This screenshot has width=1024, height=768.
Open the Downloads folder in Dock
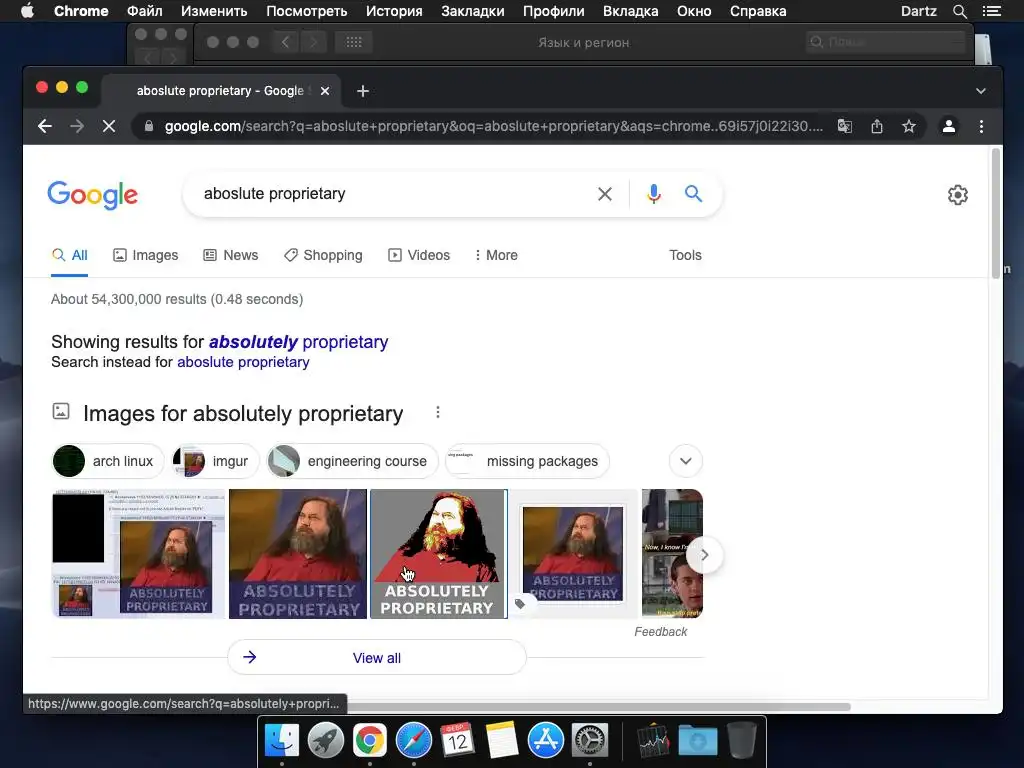pyautogui.click(x=697, y=741)
